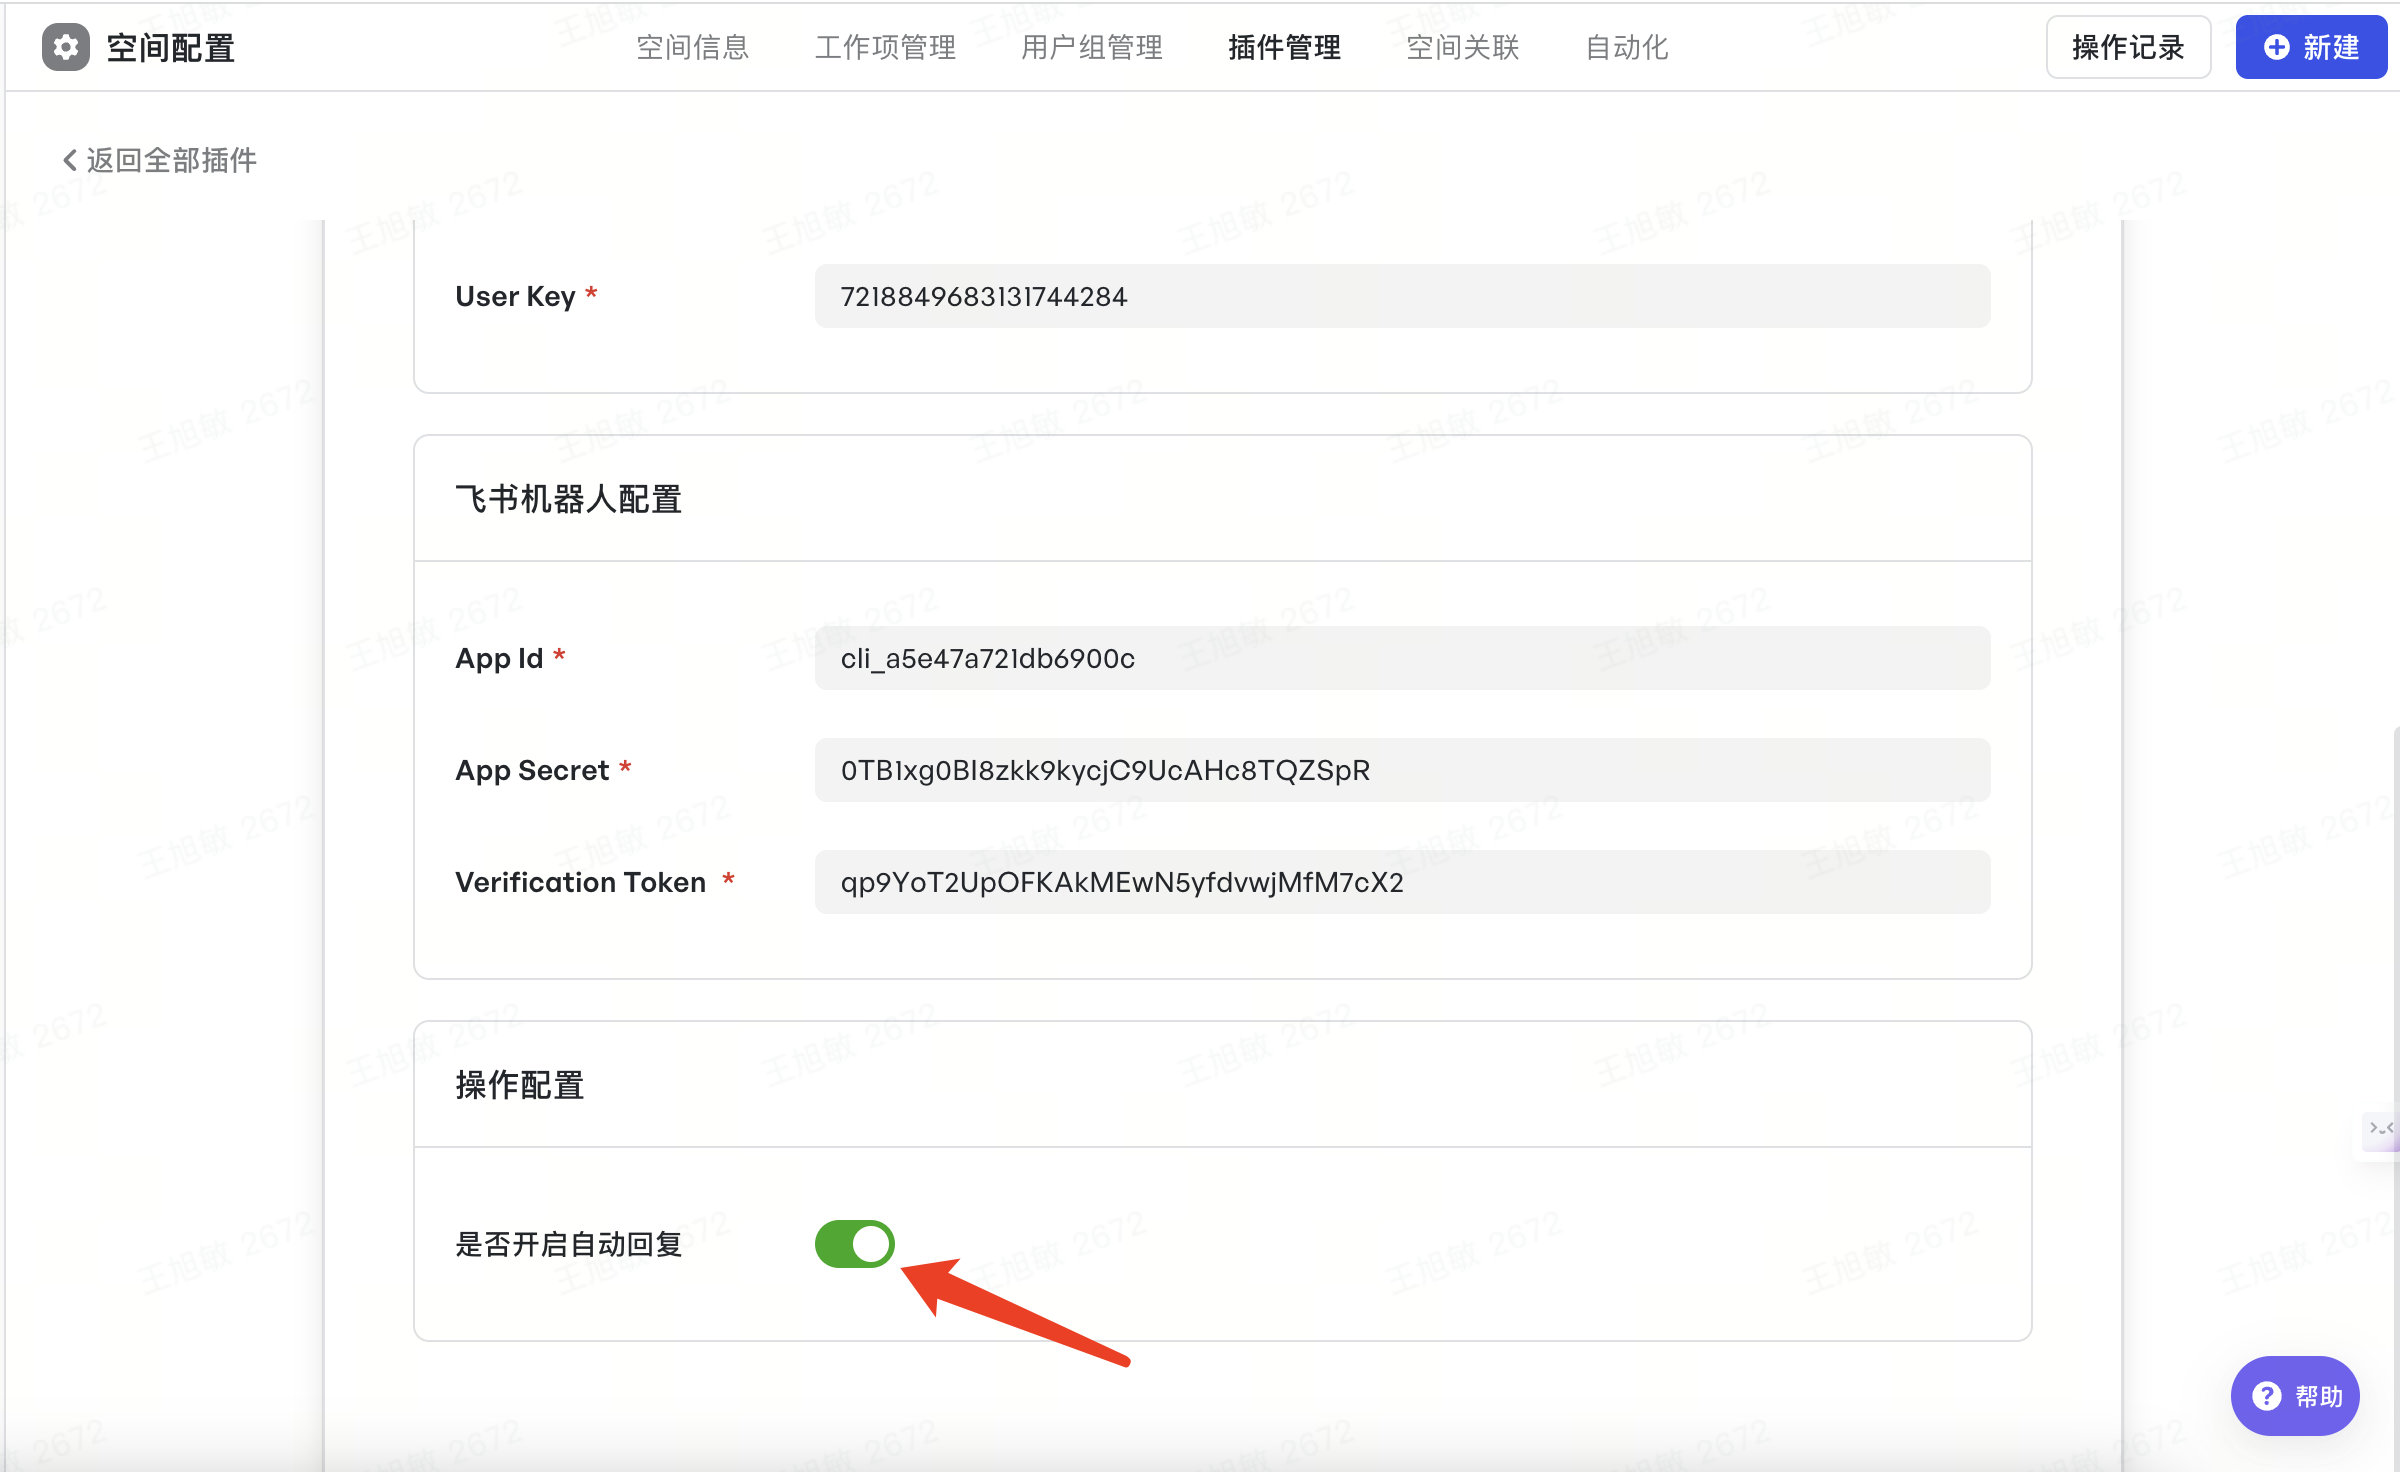Go to the 用户组管理 tab
The image size is (2400, 1472).
[x=1092, y=47]
